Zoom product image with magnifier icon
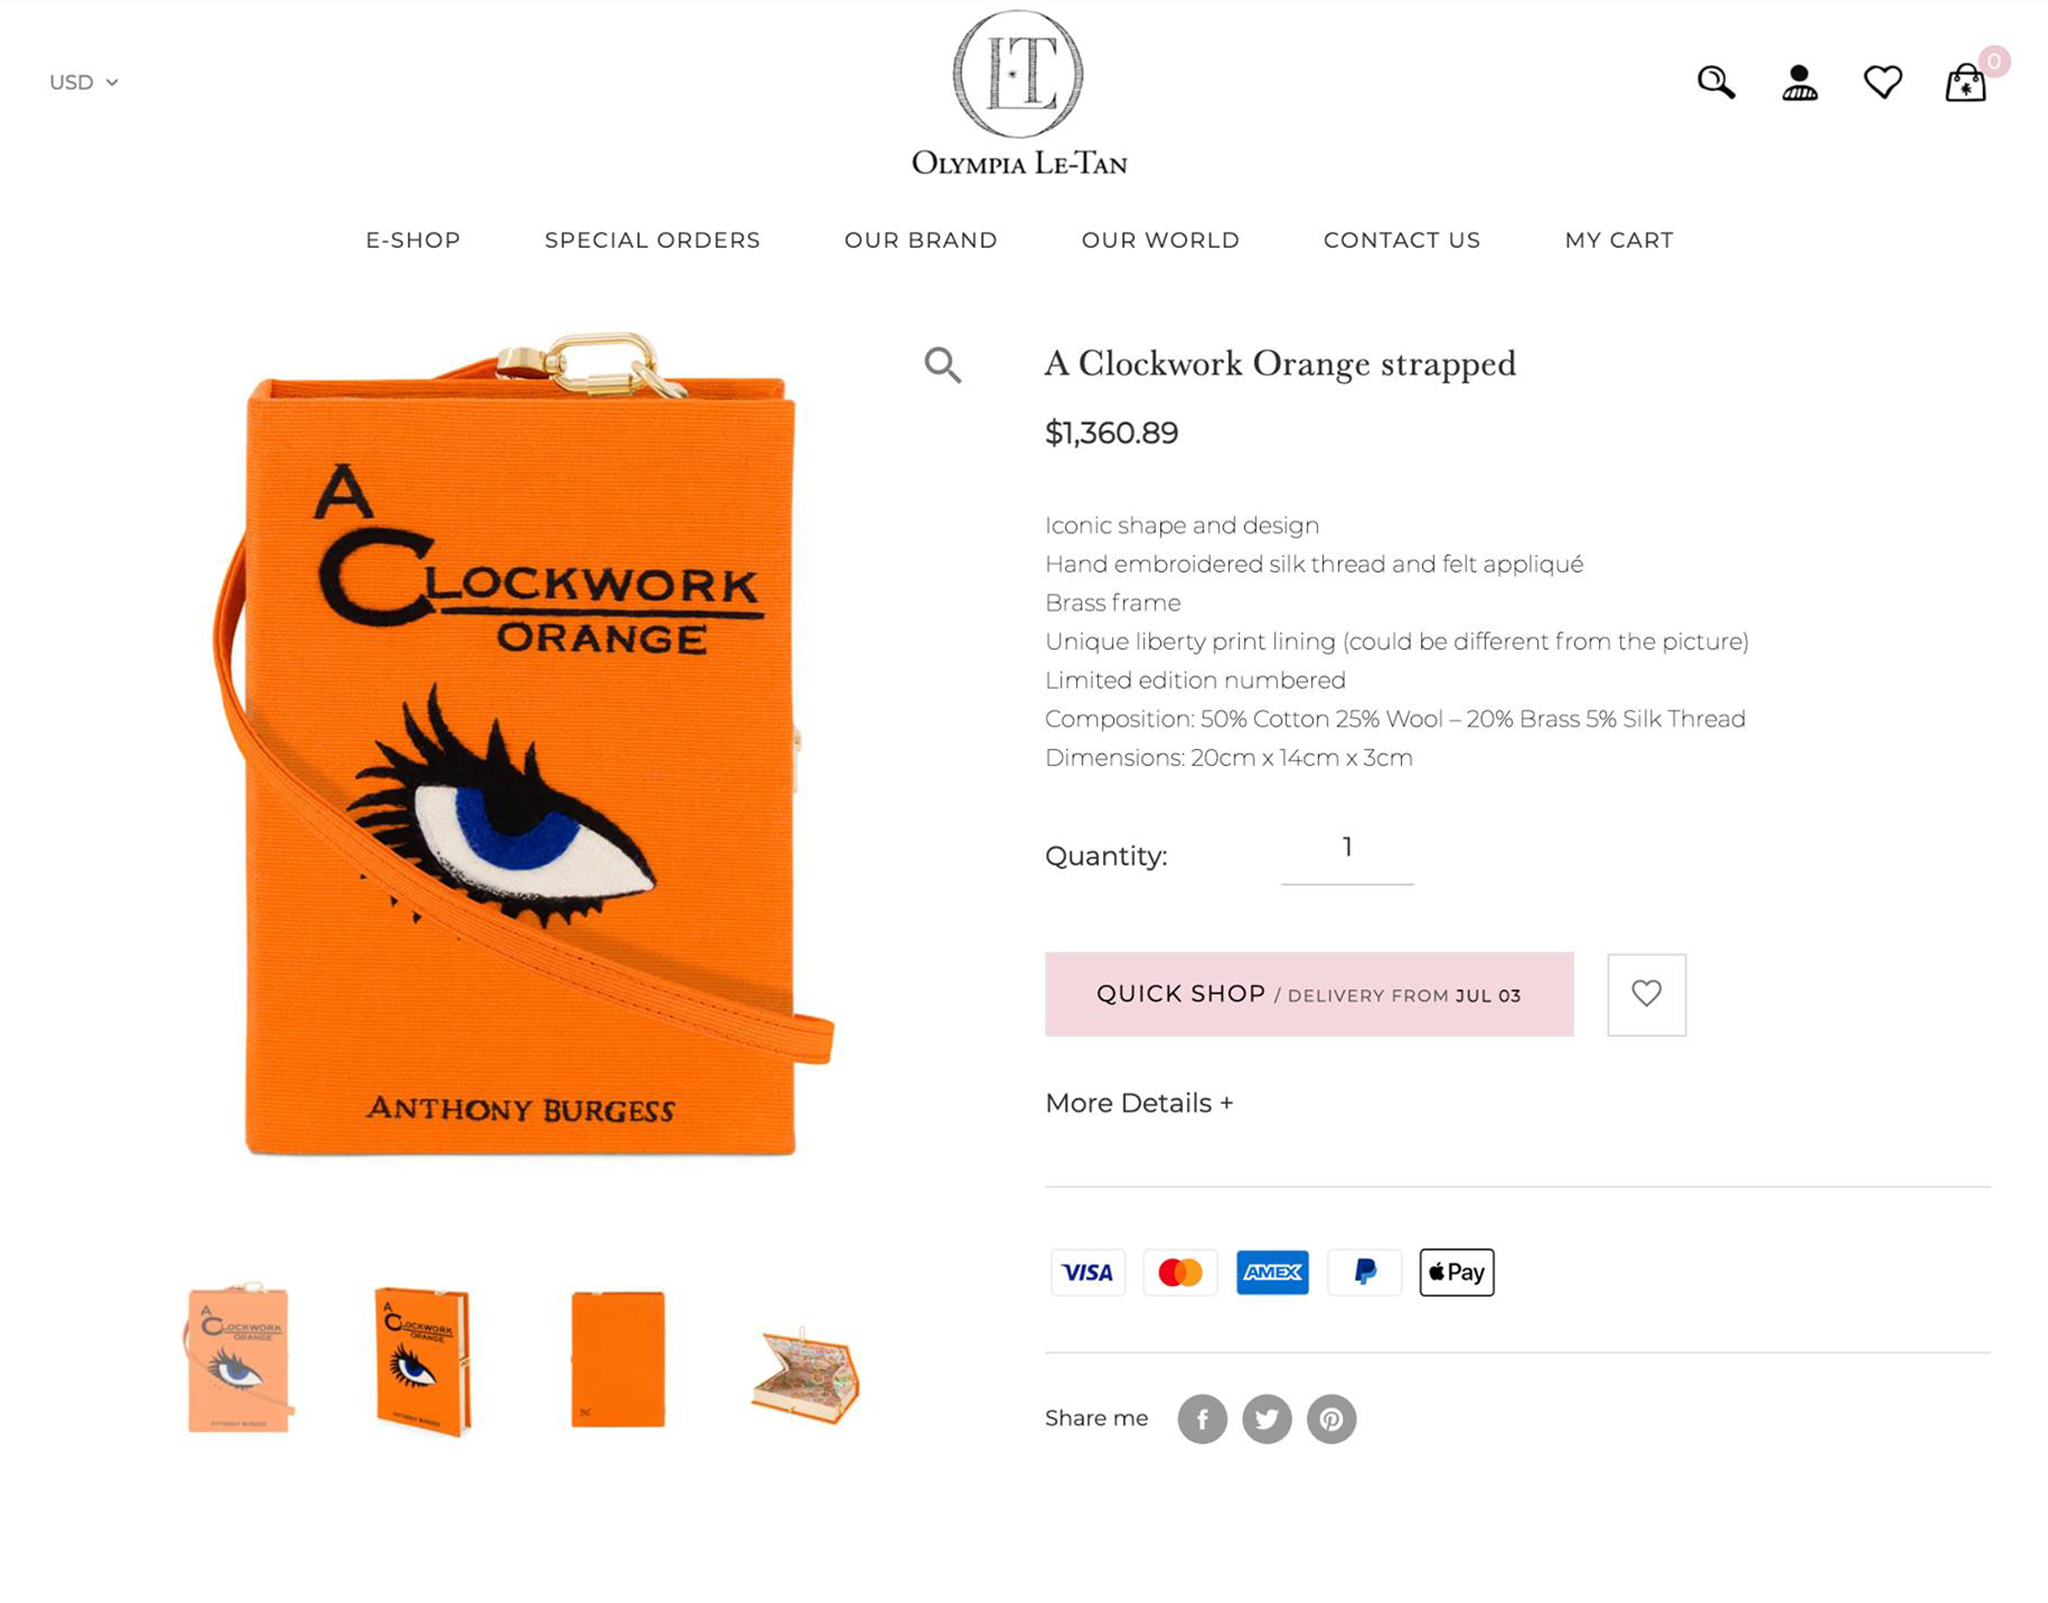Viewport: 2048px width, 1603px height. (x=942, y=365)
